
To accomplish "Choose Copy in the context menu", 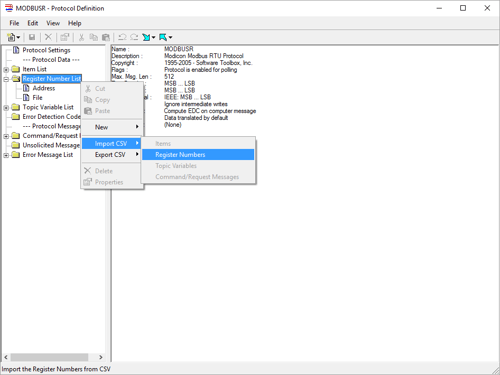I will pyautogui.click(x=112, y=100).
